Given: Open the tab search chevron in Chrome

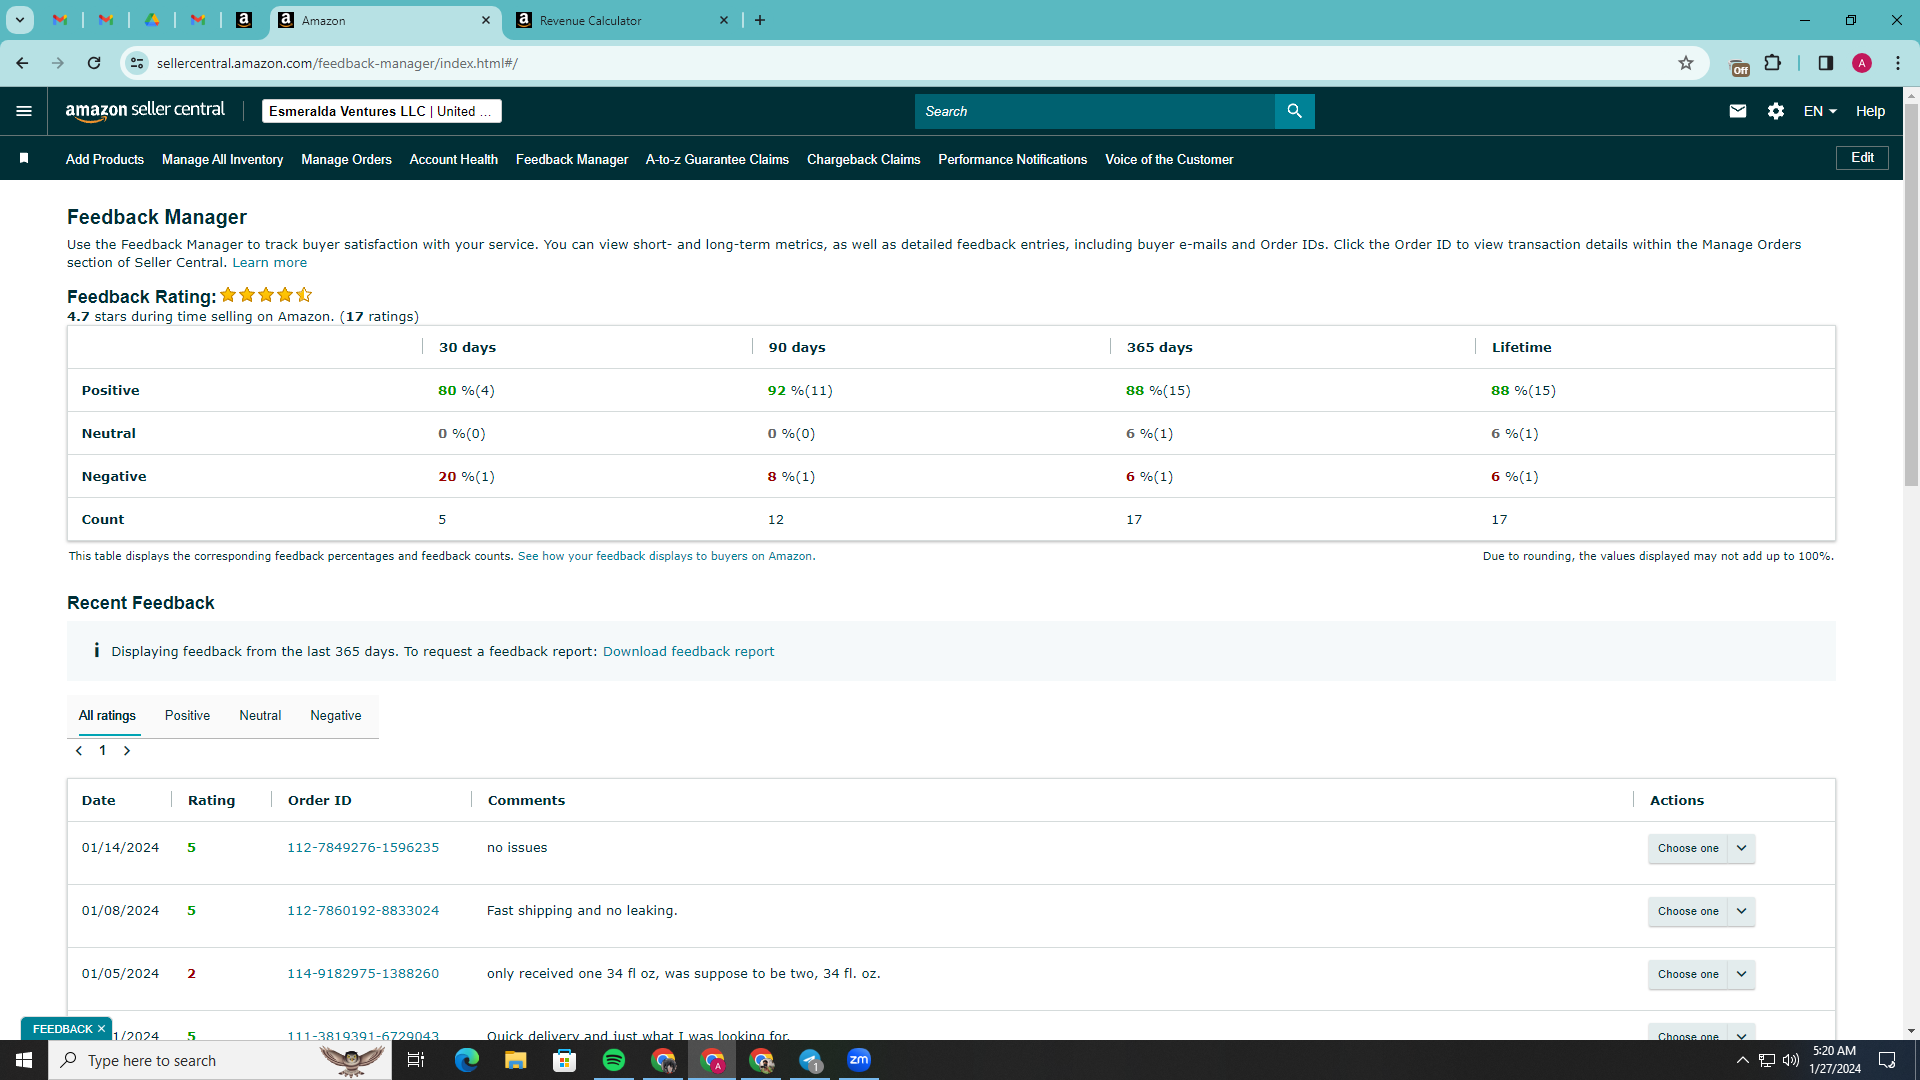Looking at the screenshot, I should tap(19, 20).
